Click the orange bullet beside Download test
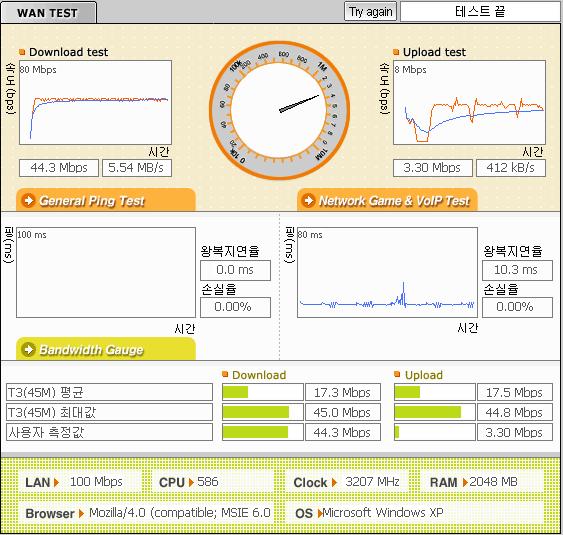Image resolution: width=563 pixels, height=535 pixels. (x=22, y=52)
